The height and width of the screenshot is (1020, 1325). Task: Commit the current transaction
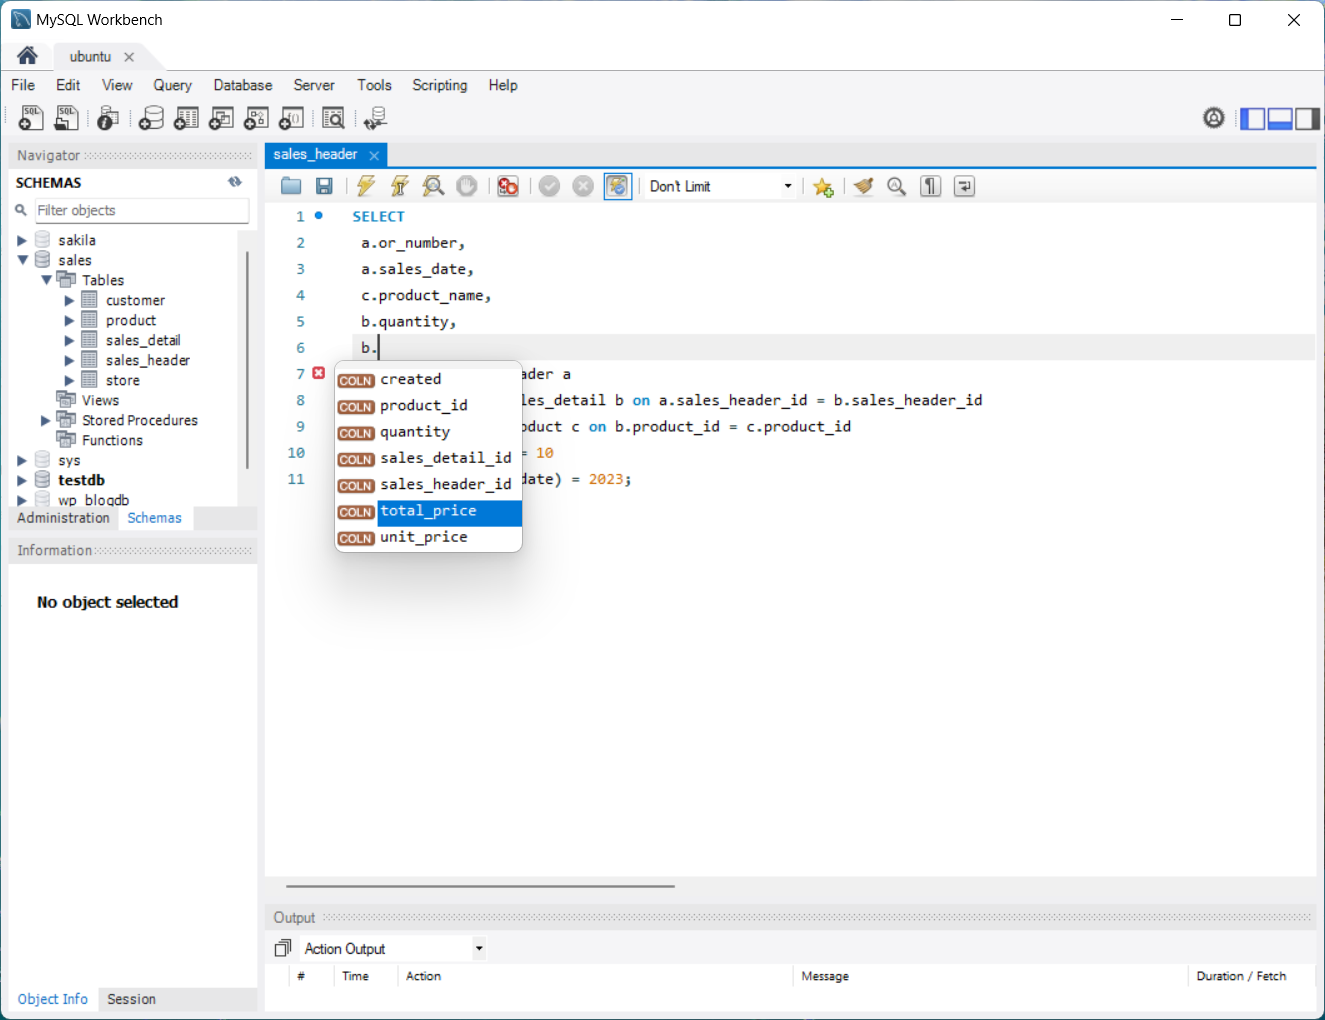point(549,186)
